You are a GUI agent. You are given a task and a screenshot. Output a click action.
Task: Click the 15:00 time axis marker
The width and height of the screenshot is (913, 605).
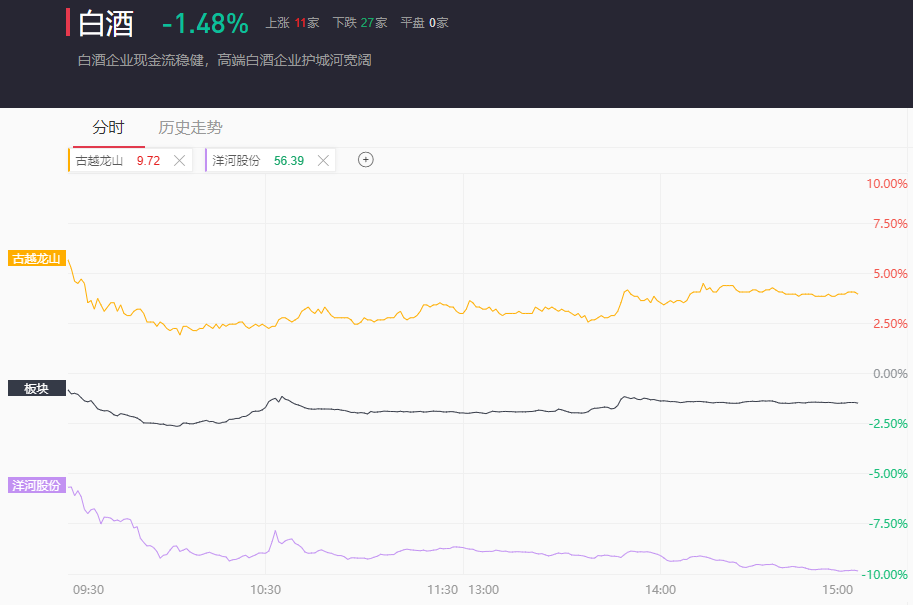tap(838, 590)
